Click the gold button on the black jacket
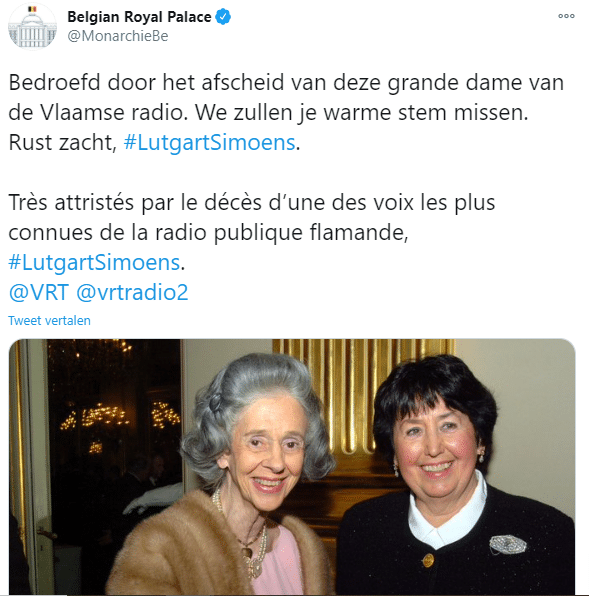Image resolution: width=589 pixels, height=596 pixels. pos(428,560)
